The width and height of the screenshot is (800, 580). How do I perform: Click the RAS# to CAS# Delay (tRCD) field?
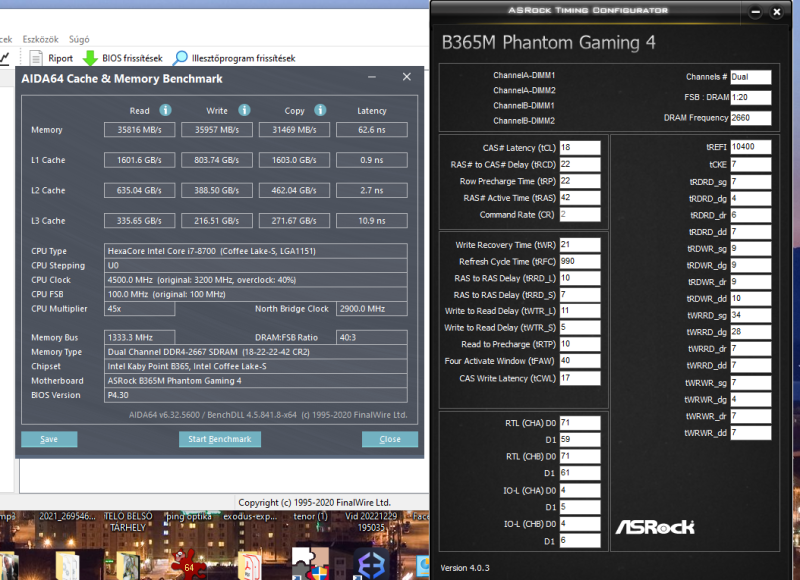click(x=580, y=164)
